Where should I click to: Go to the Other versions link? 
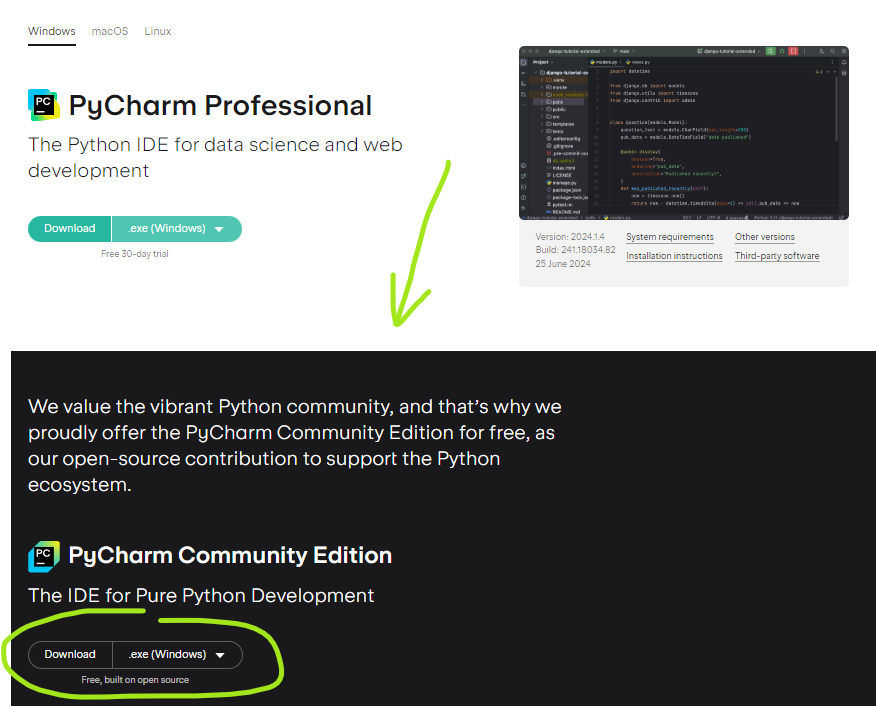pos(765,237)
